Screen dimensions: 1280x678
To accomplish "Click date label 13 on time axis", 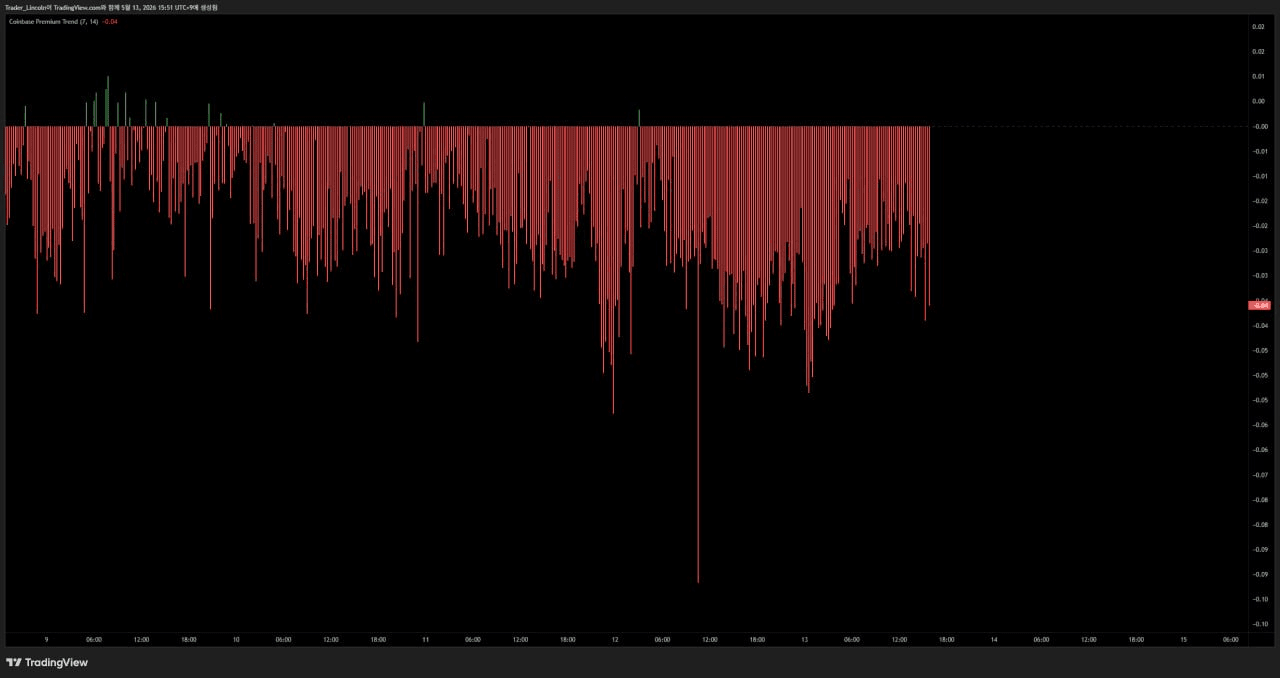I will (804, 639).
